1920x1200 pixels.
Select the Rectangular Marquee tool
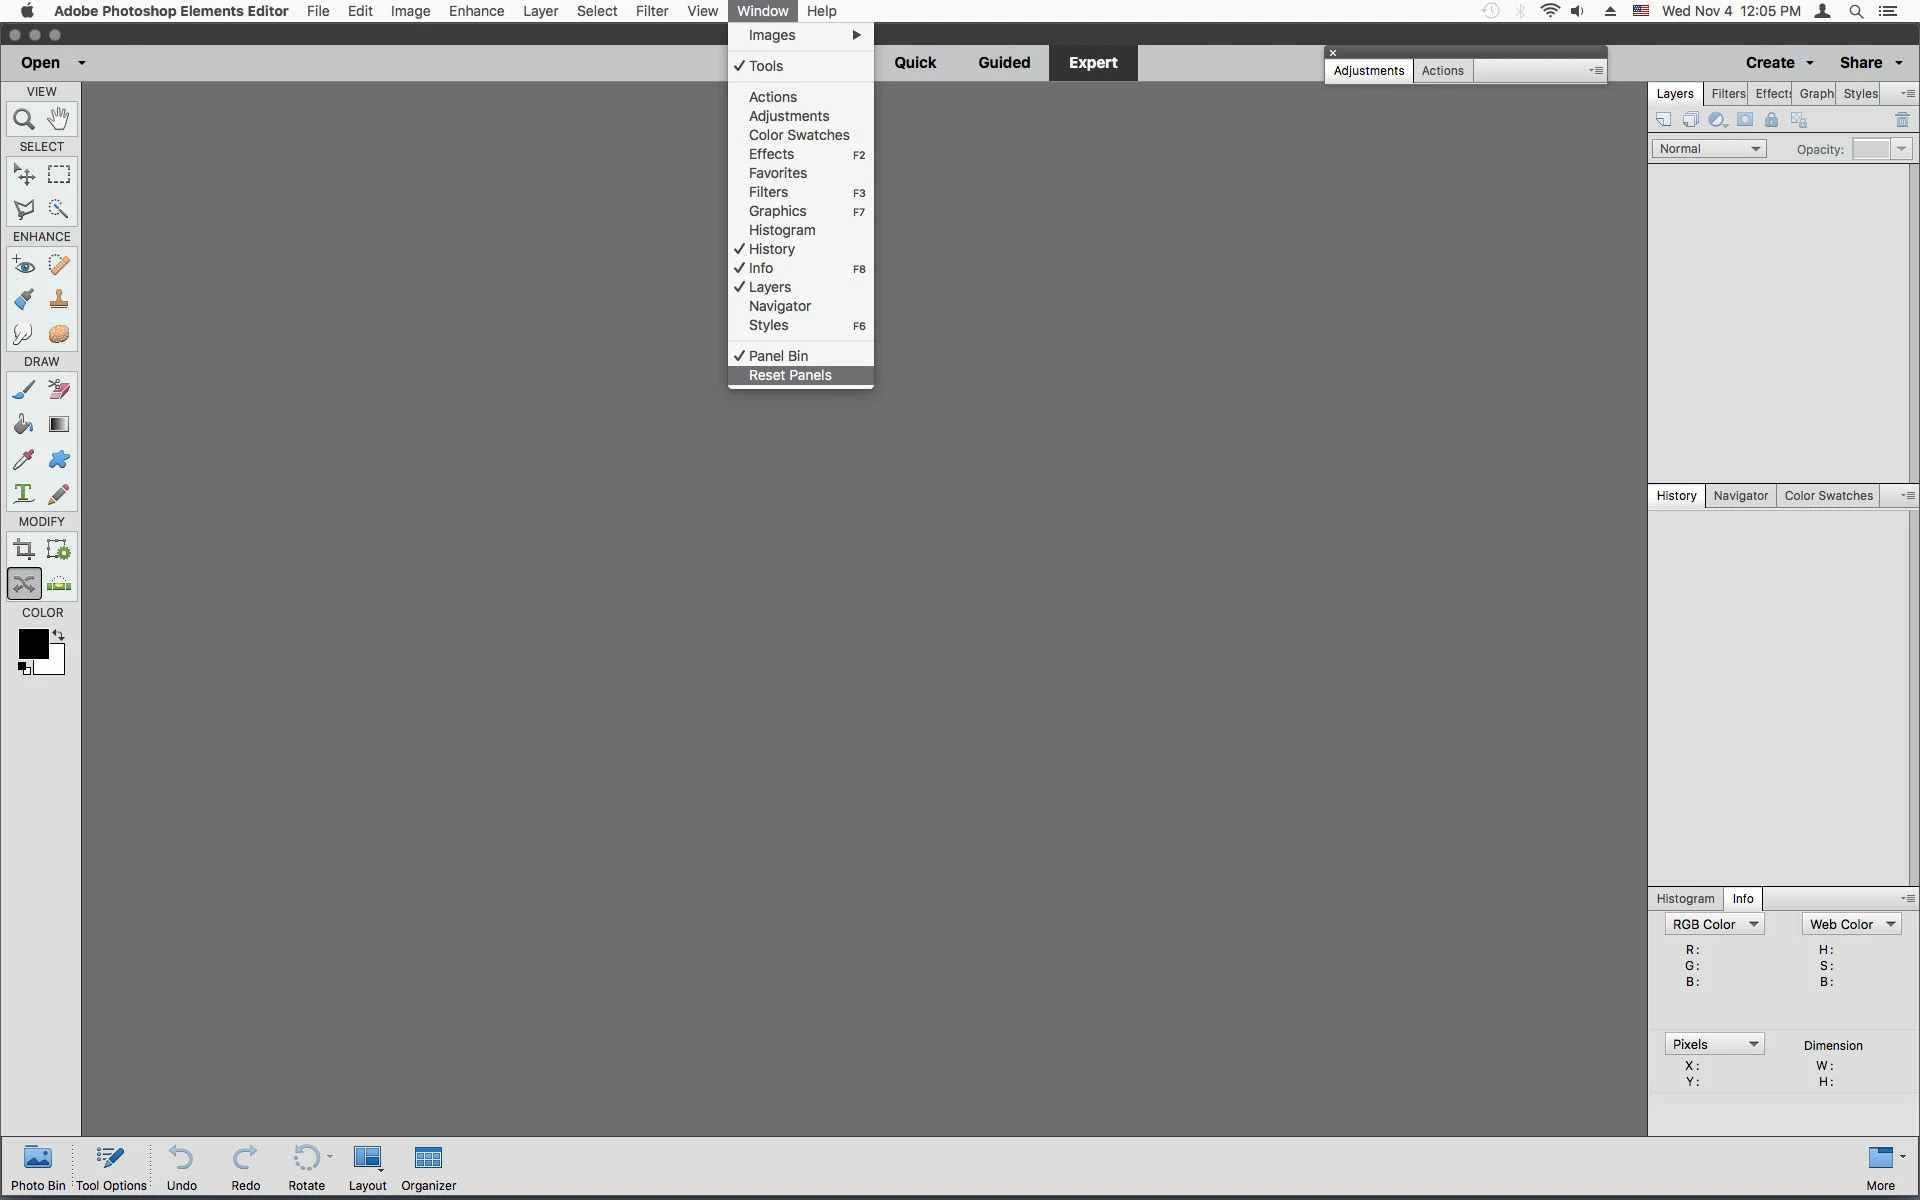click(x=59, y=174)
